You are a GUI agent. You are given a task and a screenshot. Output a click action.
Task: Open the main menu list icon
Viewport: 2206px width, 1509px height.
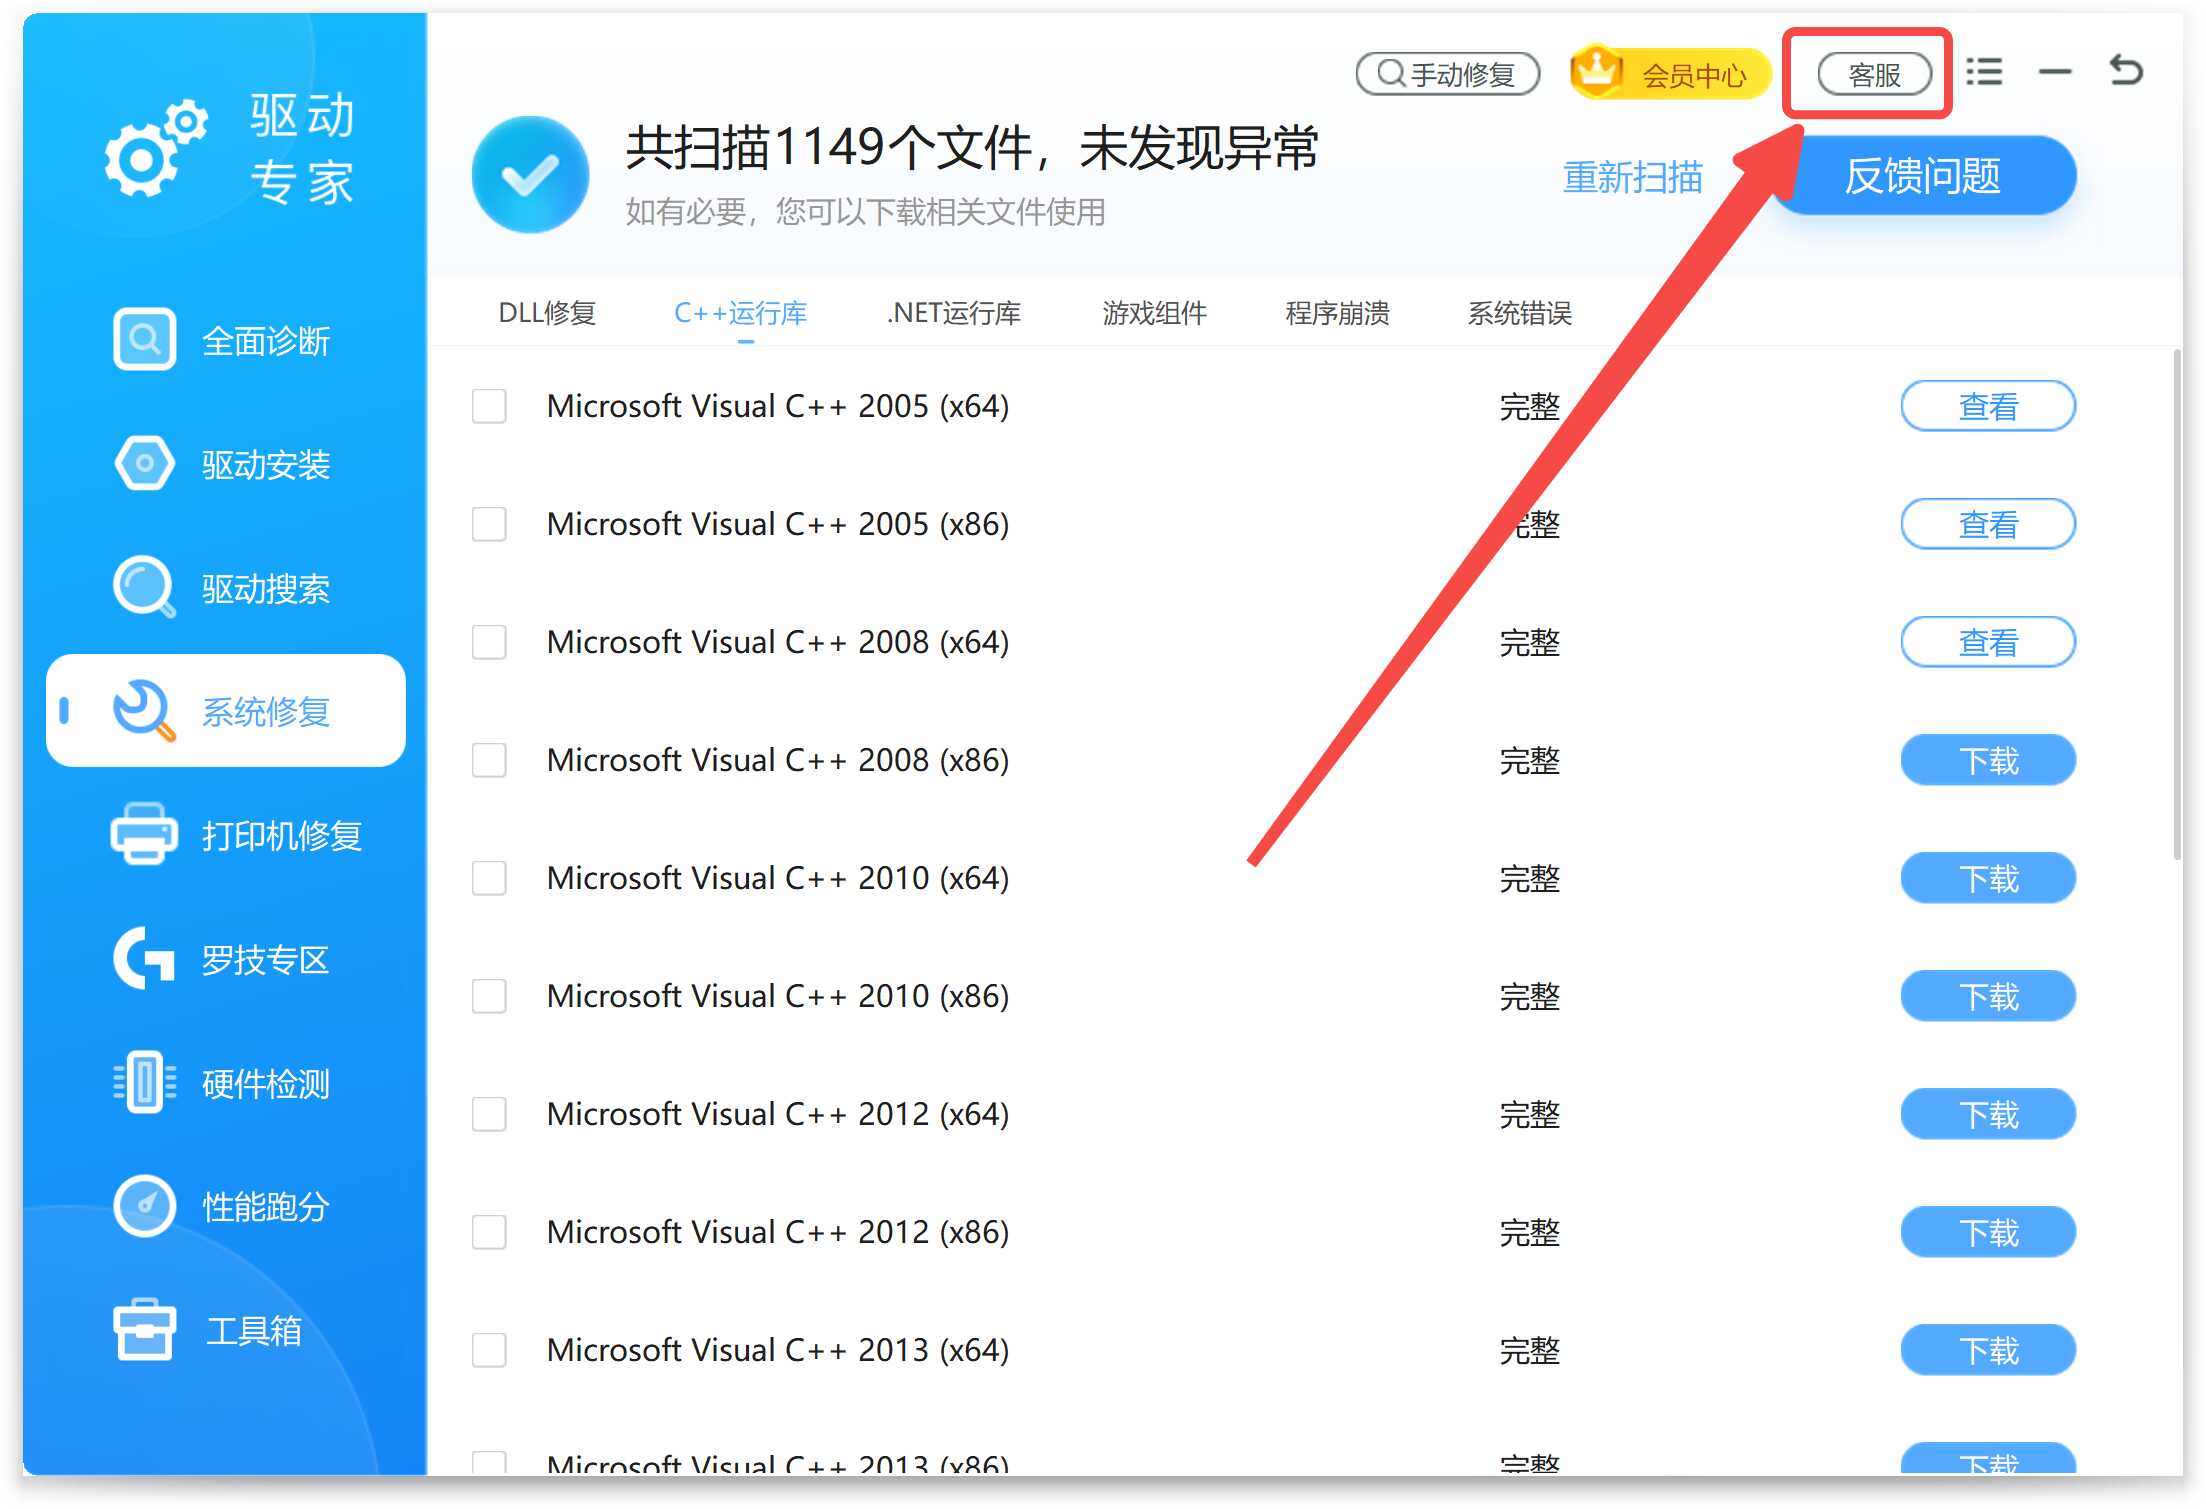tap(1984, 72)
